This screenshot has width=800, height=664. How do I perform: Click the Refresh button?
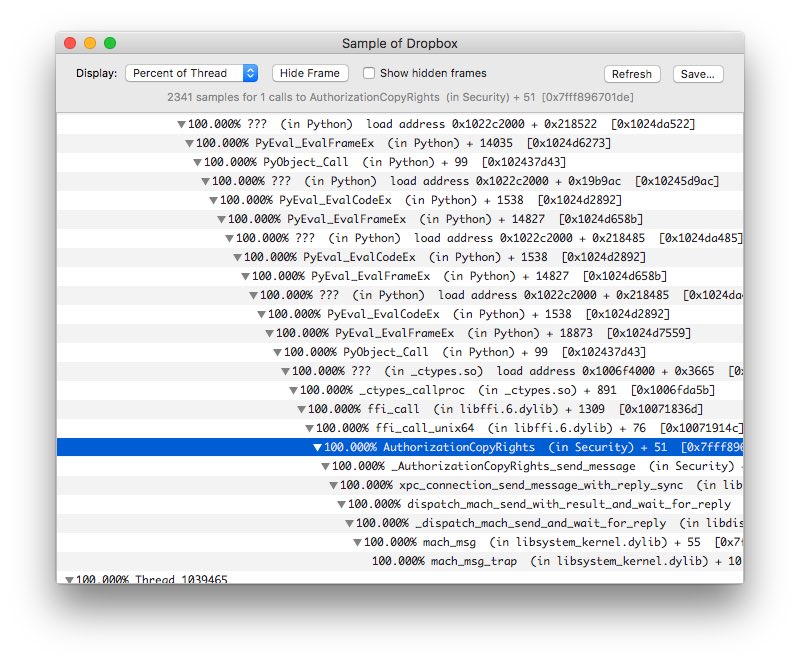632,74
